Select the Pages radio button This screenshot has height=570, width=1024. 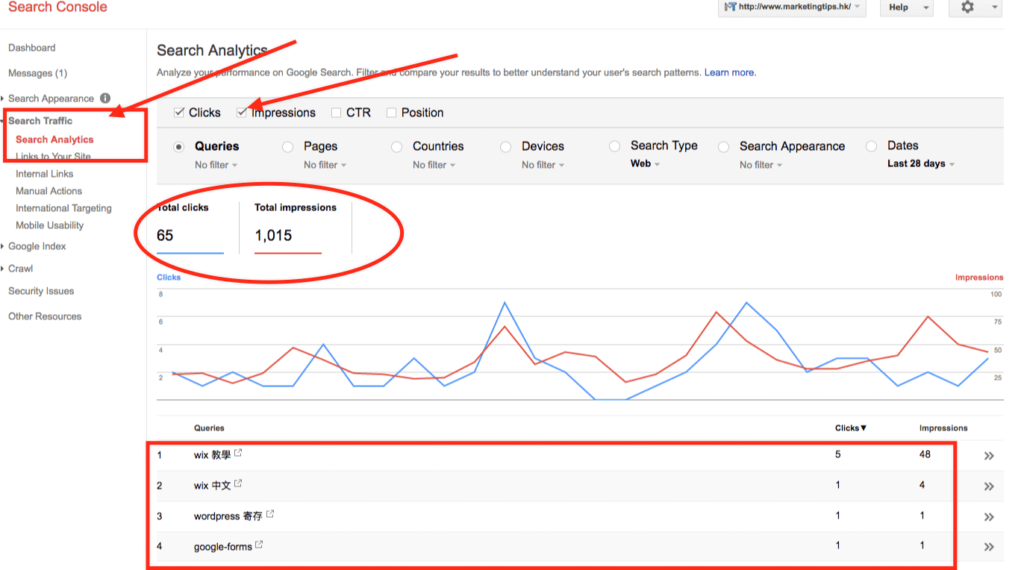pyautogui.click(x=288, y=147)
